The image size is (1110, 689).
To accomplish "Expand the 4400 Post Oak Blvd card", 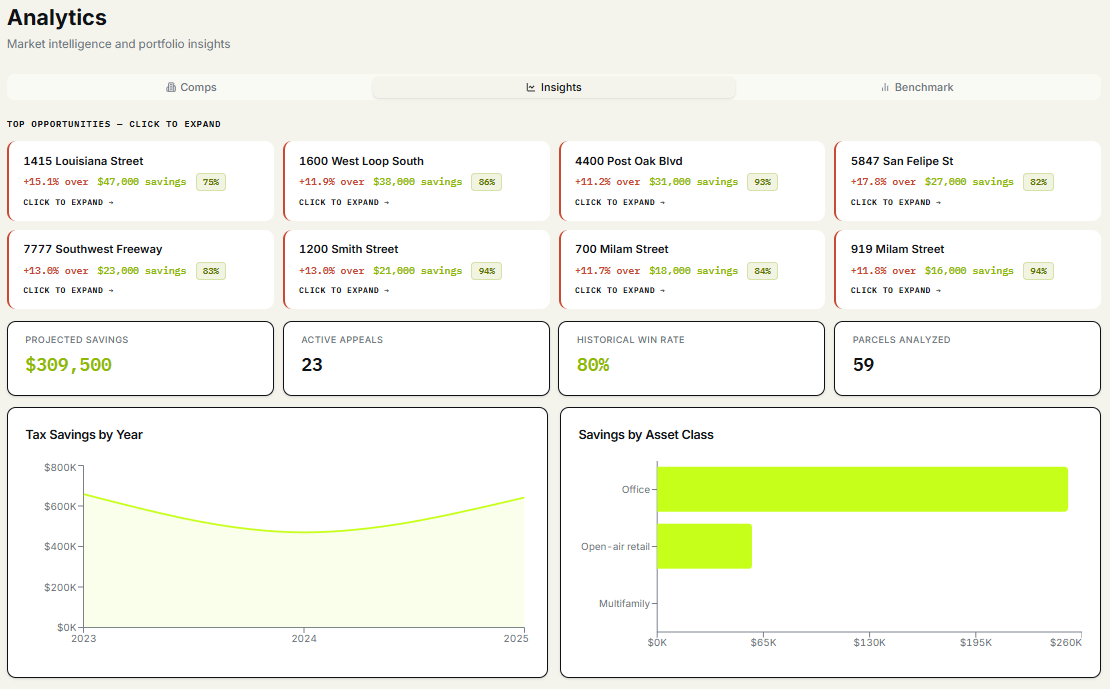I will [x=692, y=181].
